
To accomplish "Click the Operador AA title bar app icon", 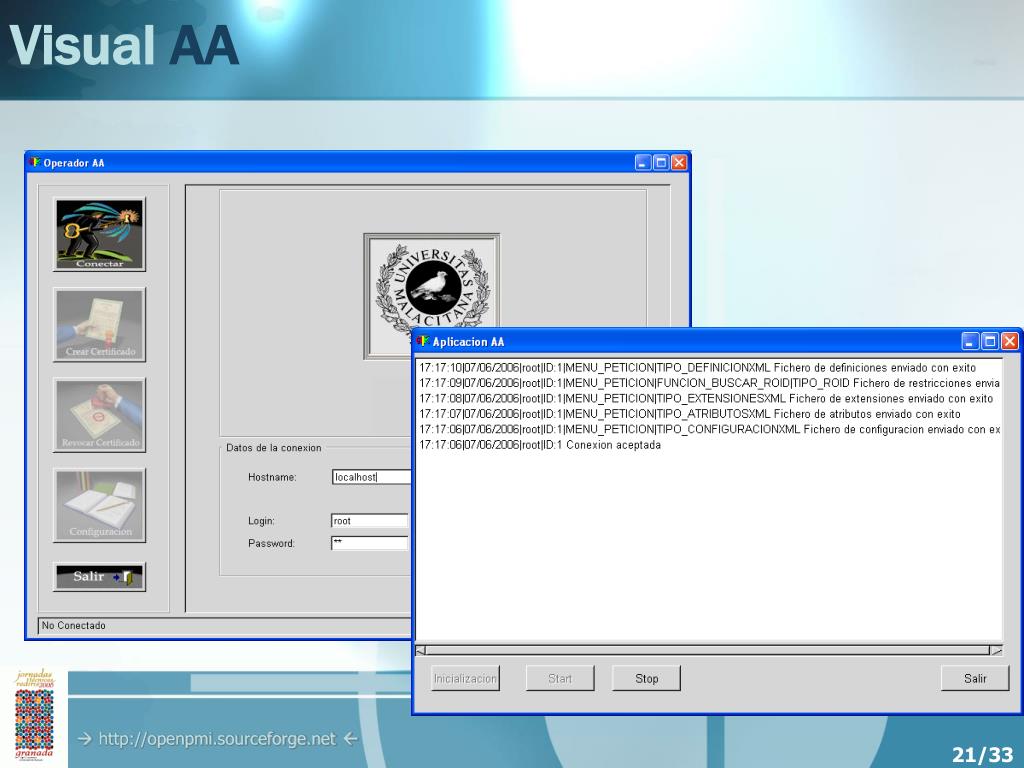I will tap(35, 162).
